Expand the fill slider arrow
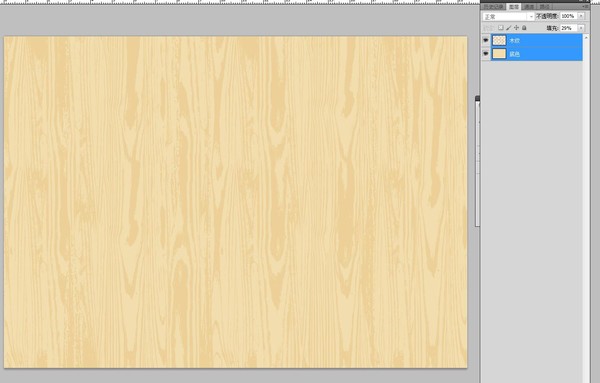 point(581,28)
